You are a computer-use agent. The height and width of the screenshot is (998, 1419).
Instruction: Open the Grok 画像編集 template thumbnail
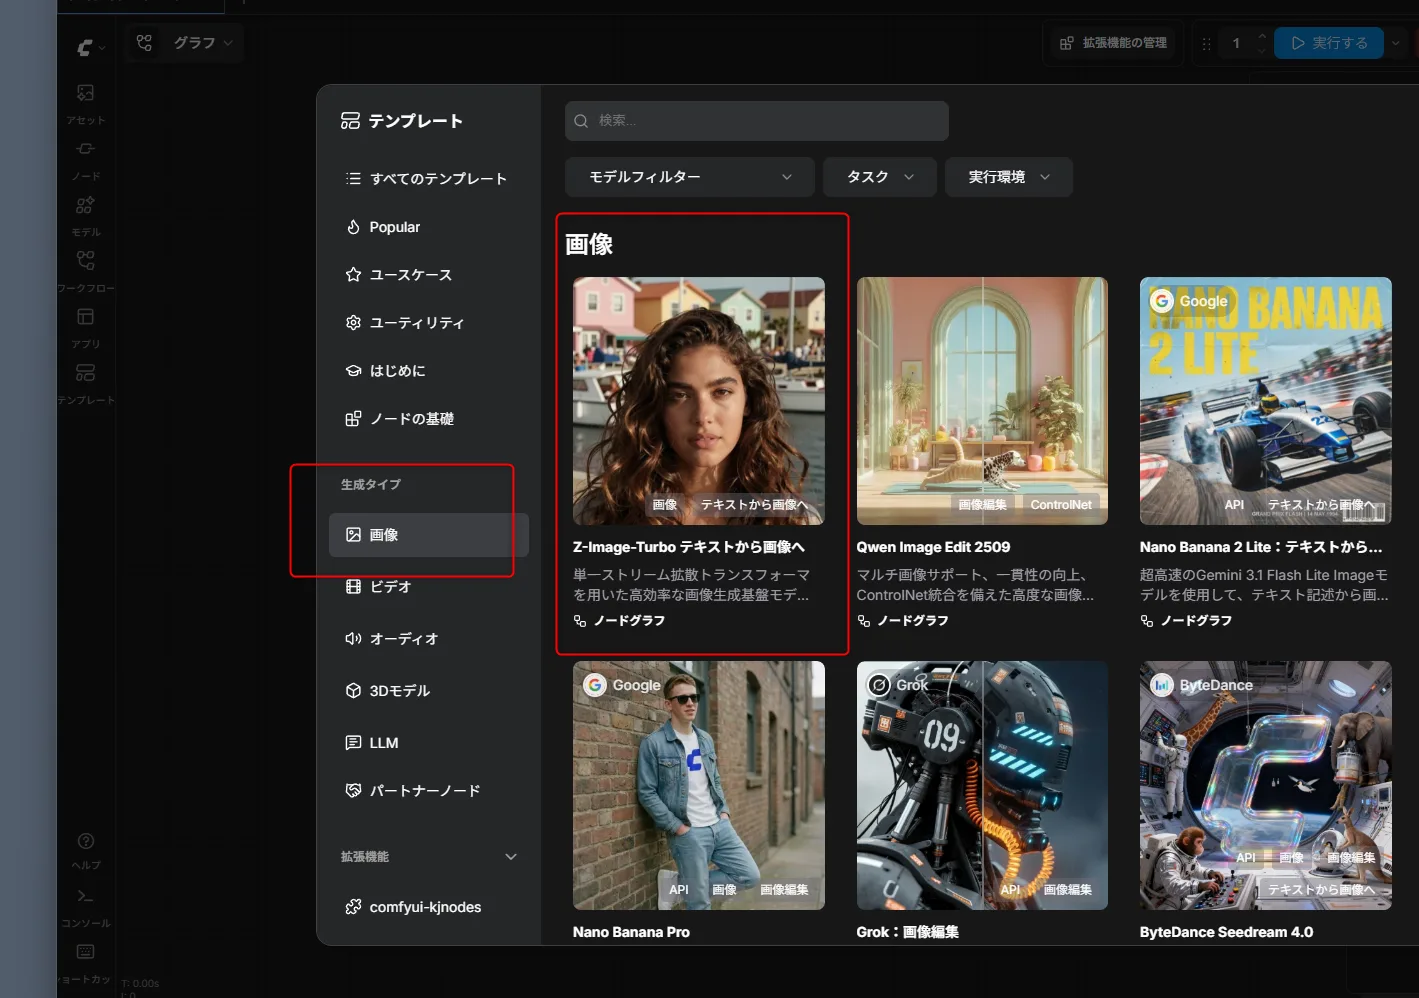point(982,785)
